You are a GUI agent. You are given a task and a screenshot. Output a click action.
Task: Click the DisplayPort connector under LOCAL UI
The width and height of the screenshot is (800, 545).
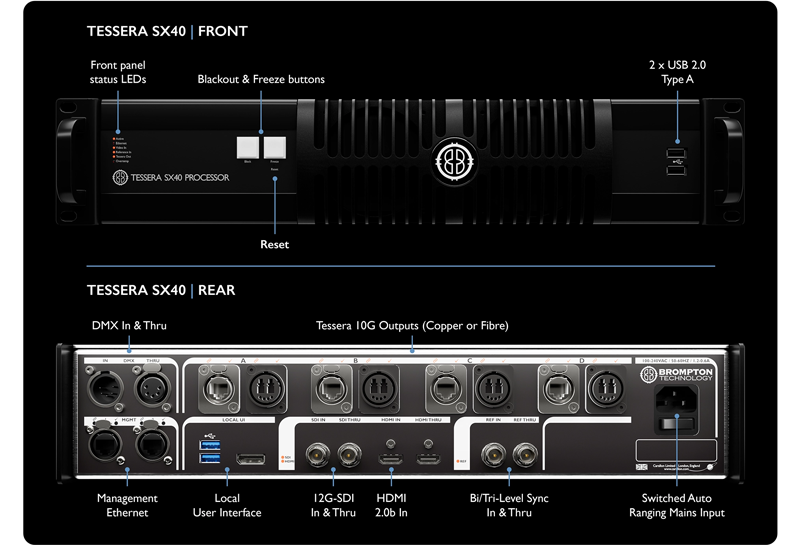pos(251,459)
